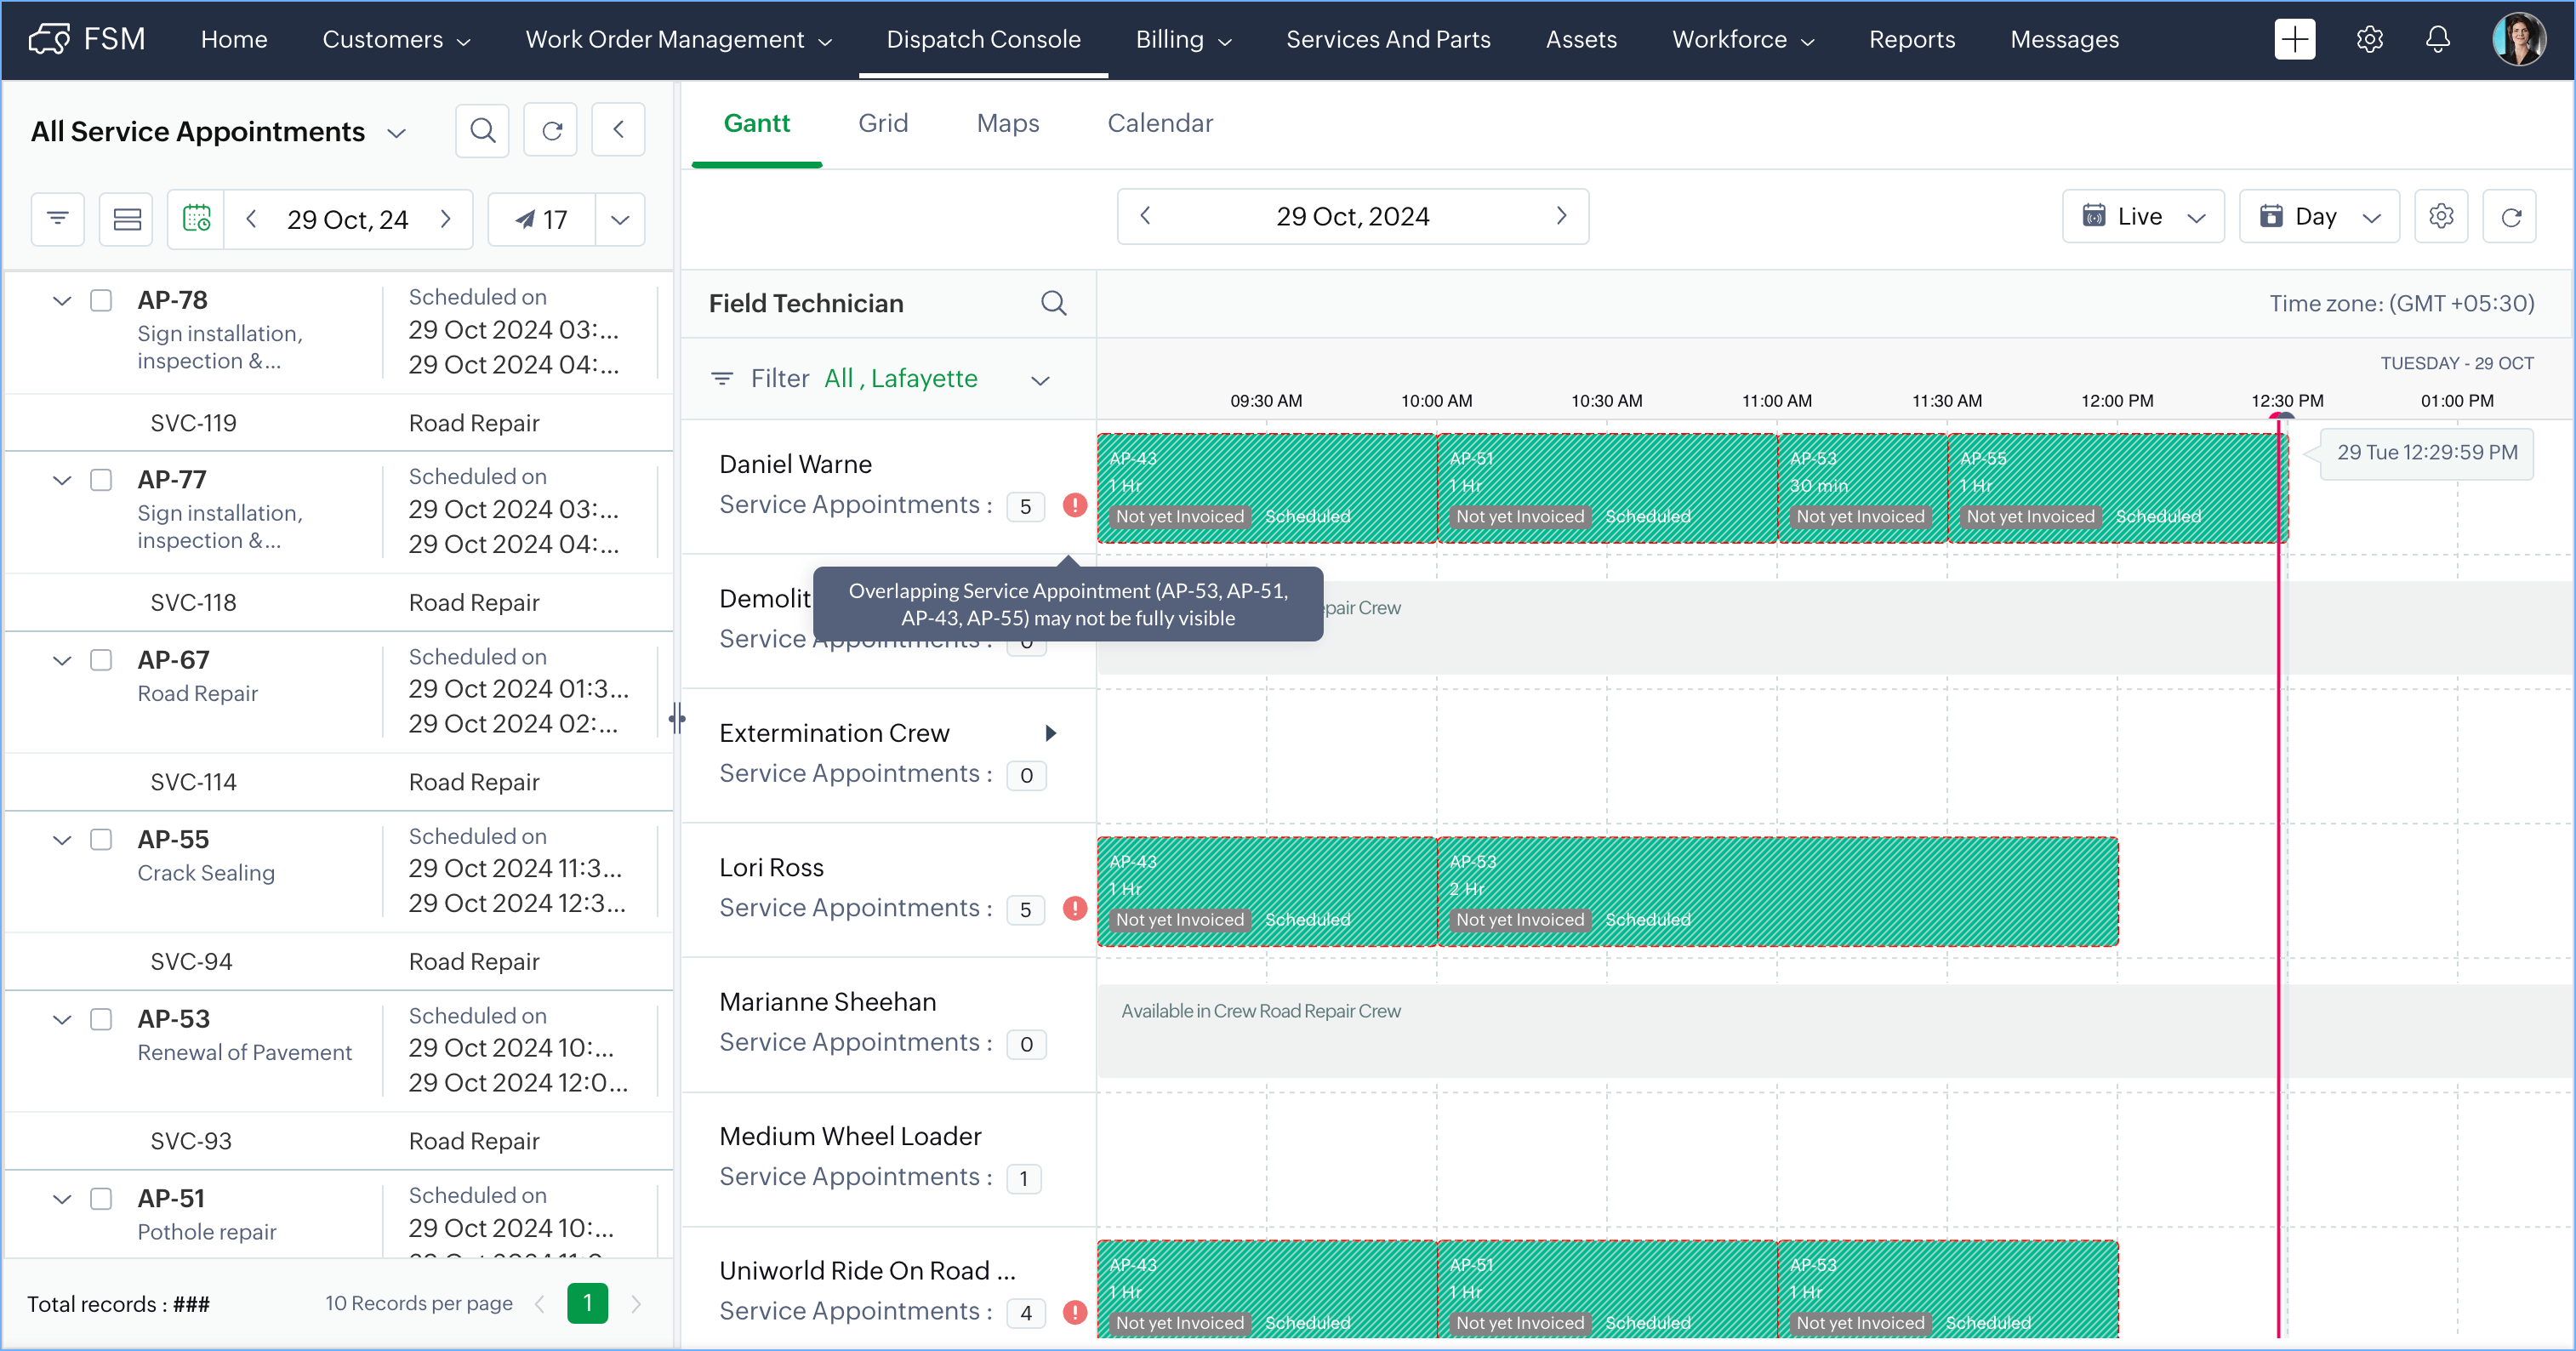Go to next day in Gantt date
2576x1351 pixels.
(x=1561, y=216)
